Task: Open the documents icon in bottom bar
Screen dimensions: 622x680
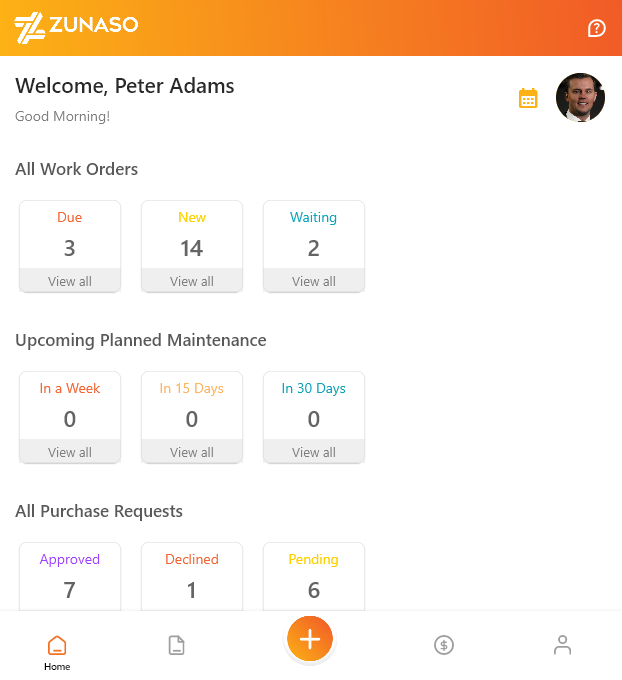Action: [x=176, y=645]
